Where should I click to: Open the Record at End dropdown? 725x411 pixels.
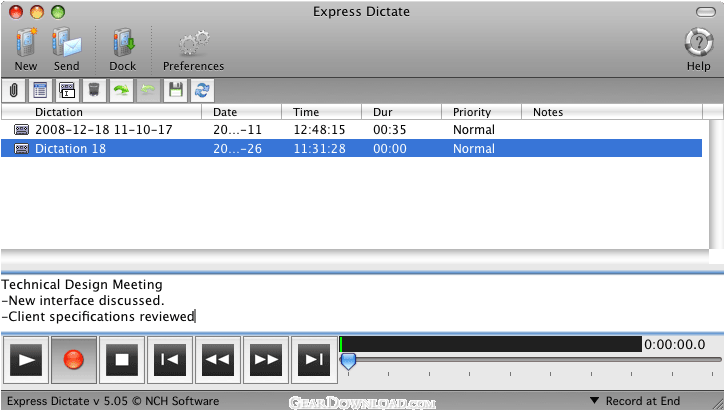636,401
